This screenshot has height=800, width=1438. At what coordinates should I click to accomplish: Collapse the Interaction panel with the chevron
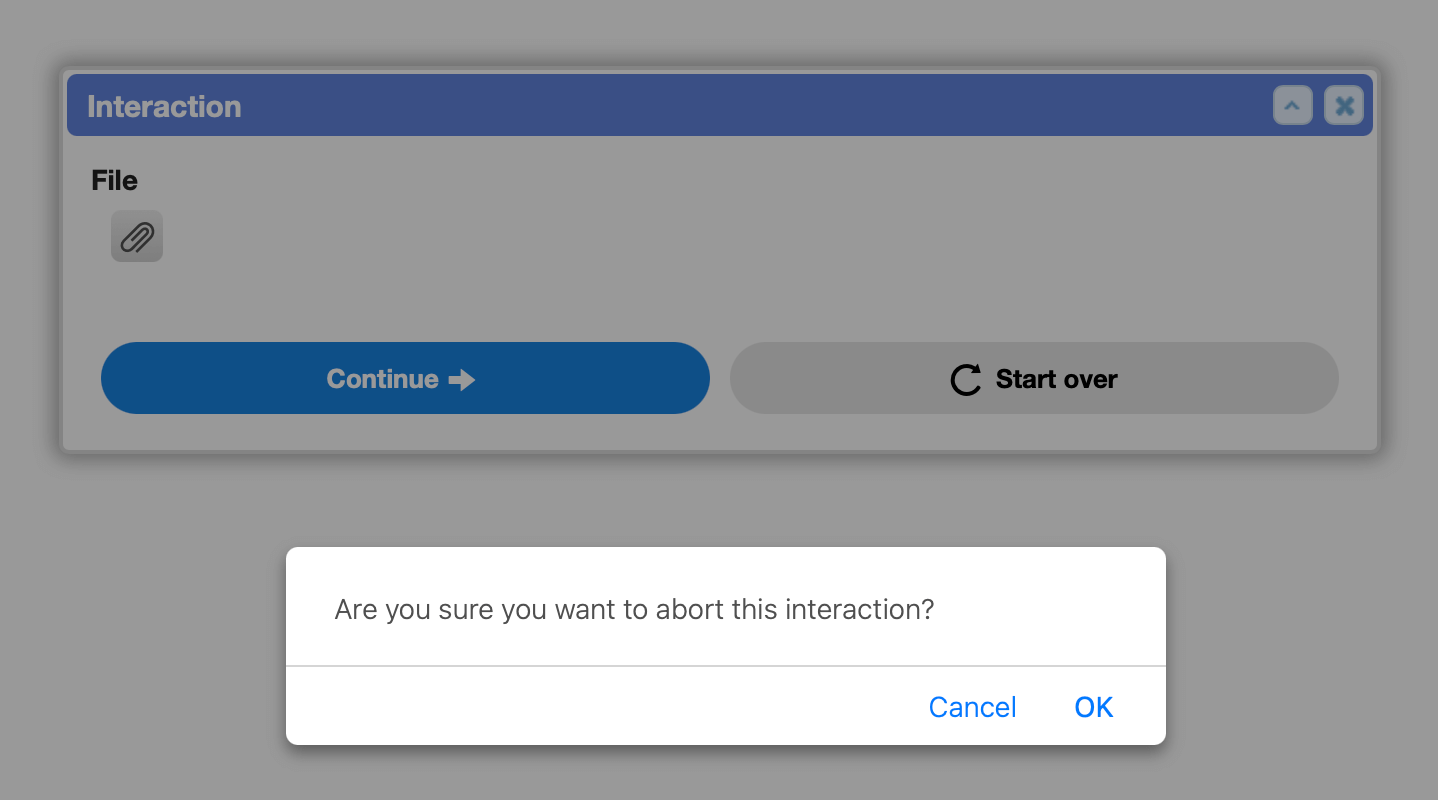coord(1292,105)
